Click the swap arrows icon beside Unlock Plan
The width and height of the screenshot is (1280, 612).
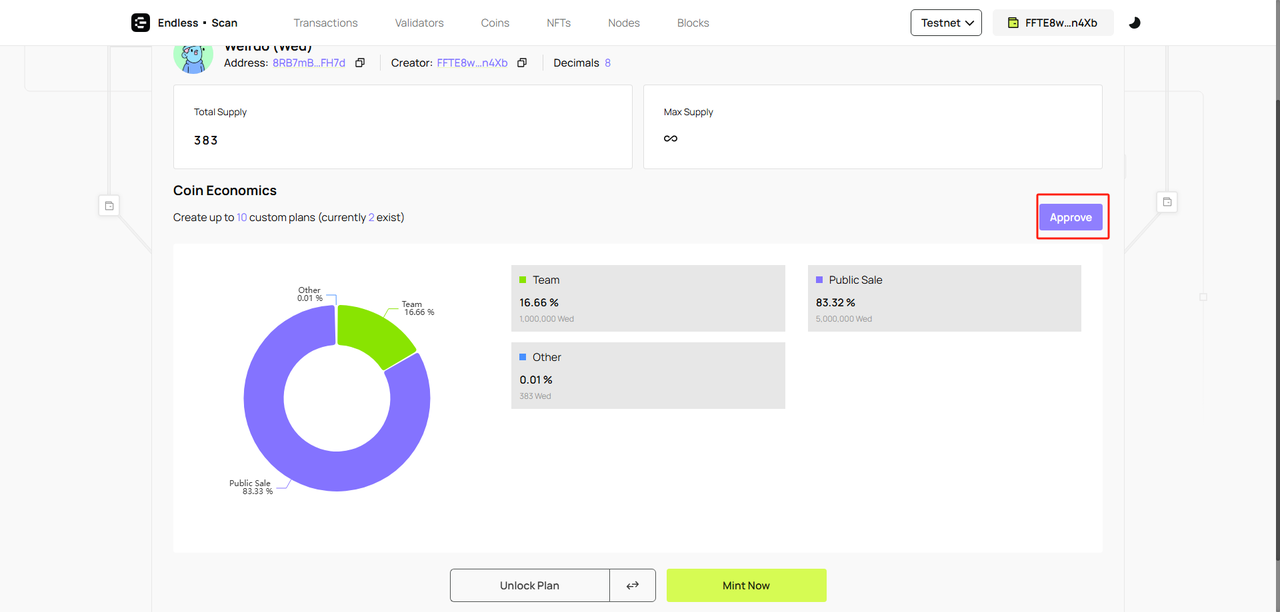(632, 585)
